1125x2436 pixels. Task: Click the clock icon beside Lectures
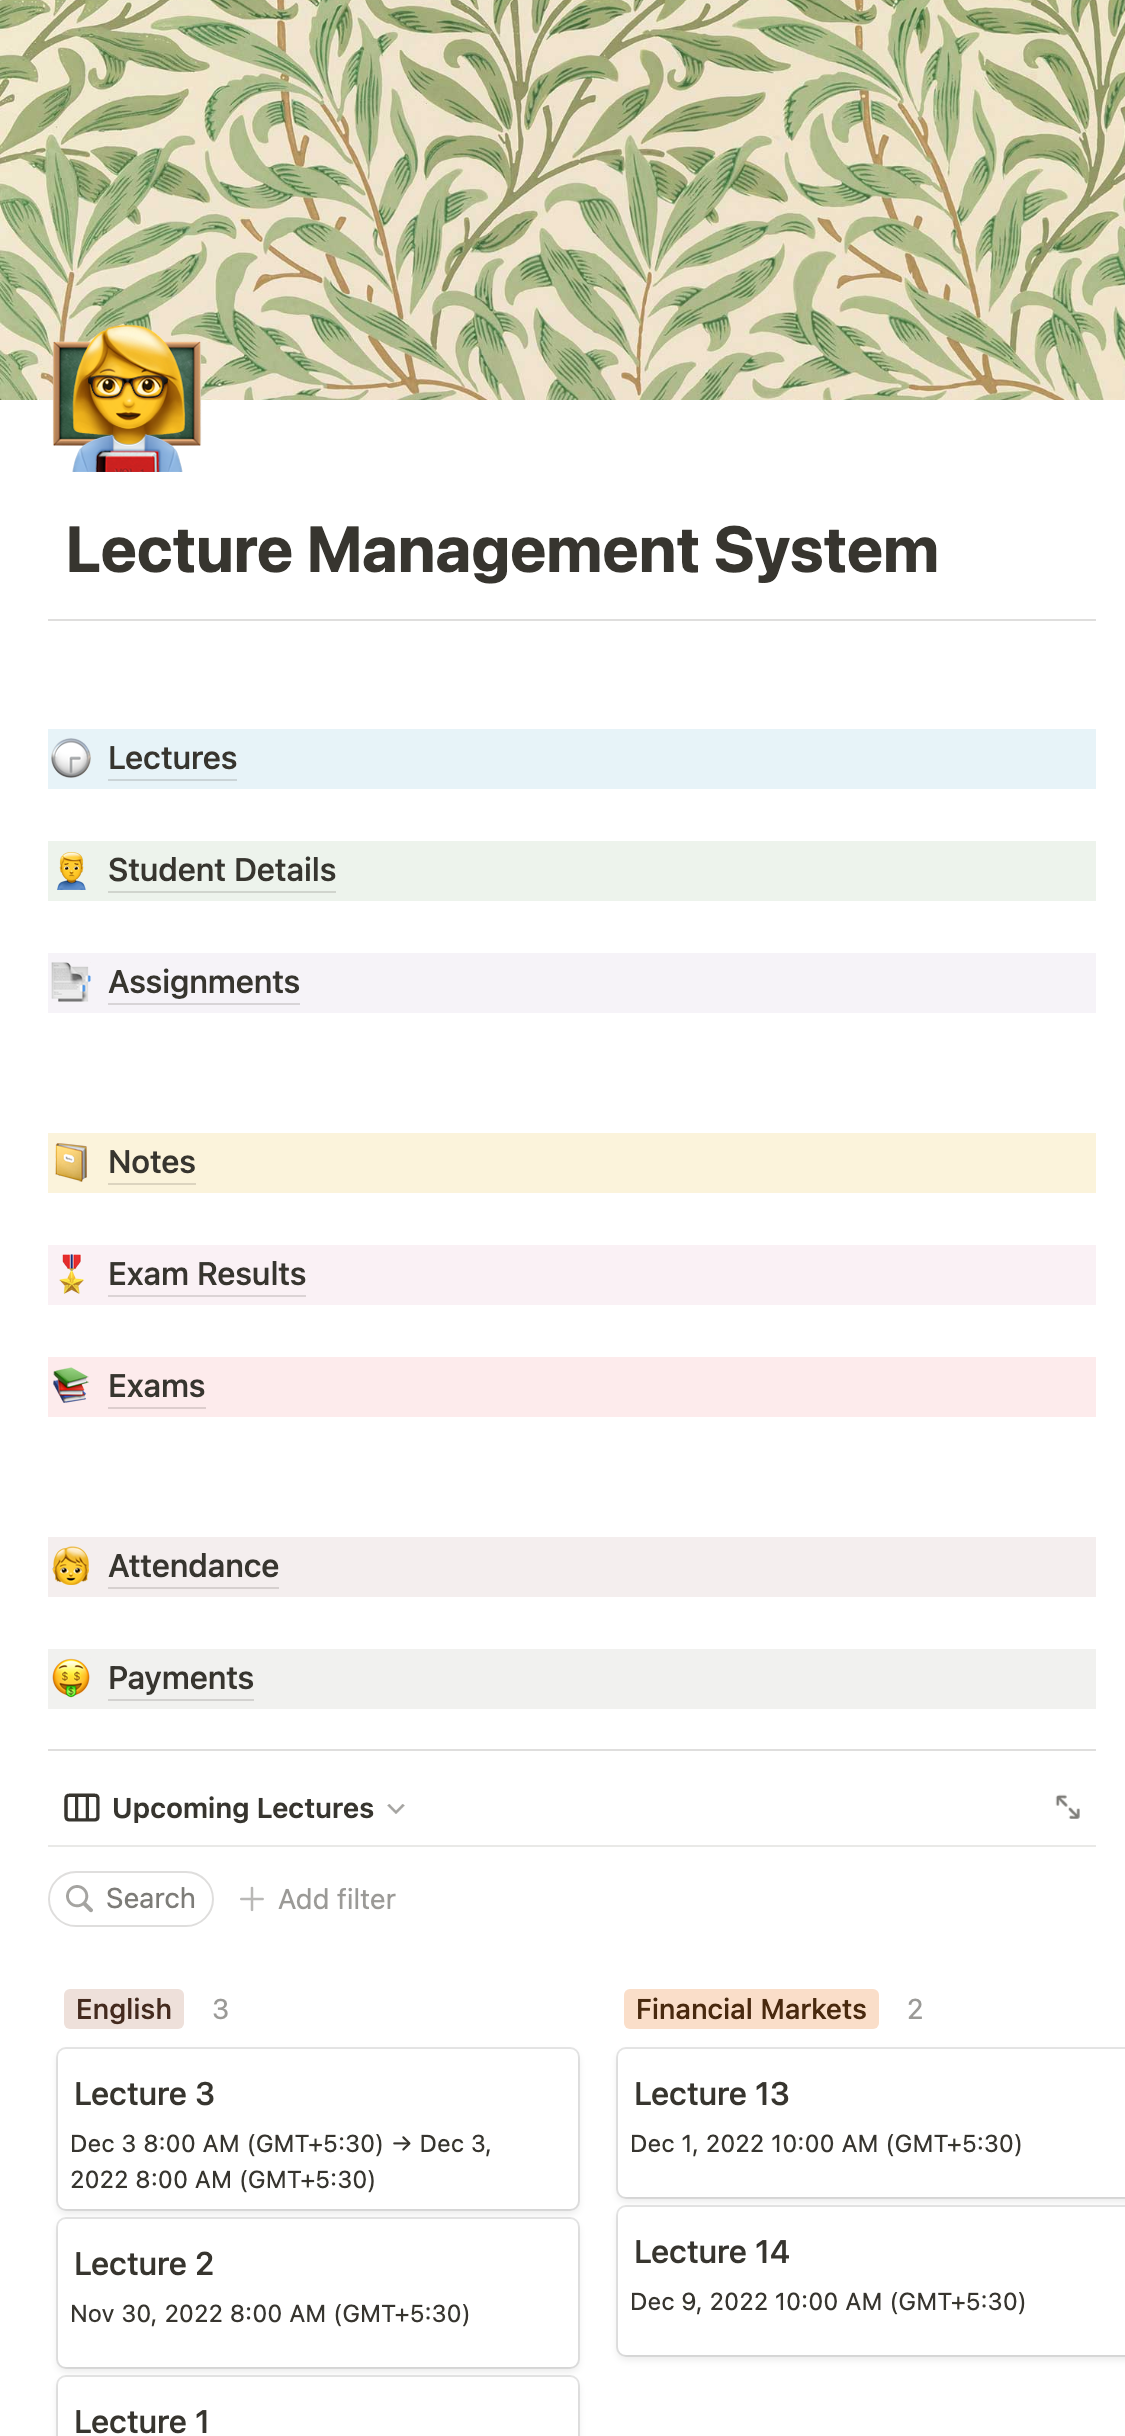click(x=71, y=759)
